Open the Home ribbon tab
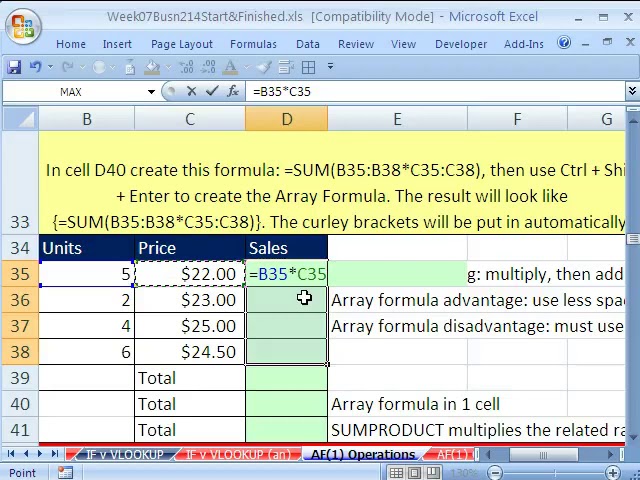Screen dimensions: 640x480 (x=71, y=44)
